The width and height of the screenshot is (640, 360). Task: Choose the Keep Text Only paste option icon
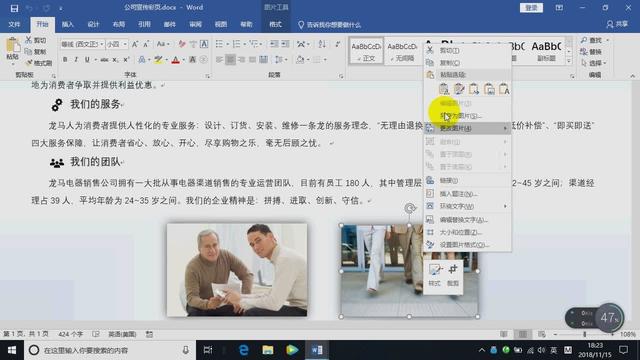click(504, 89)
